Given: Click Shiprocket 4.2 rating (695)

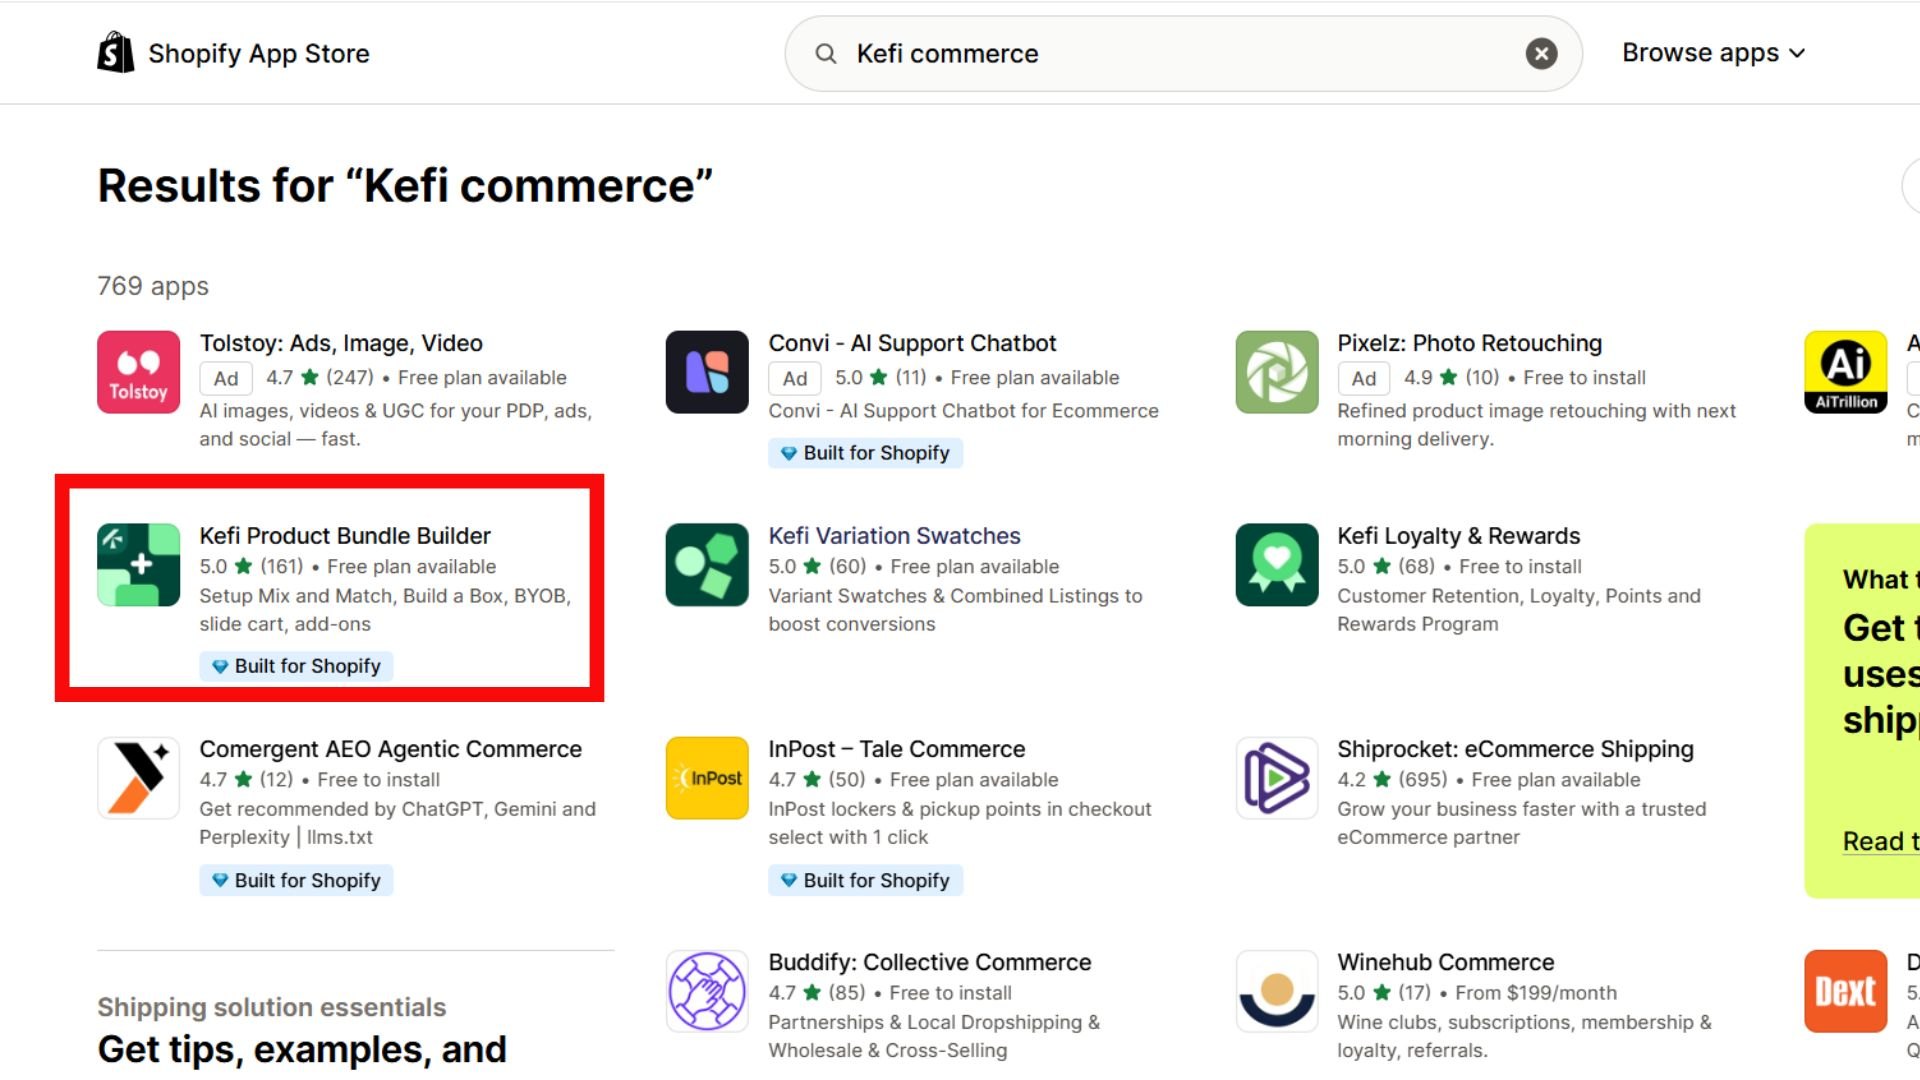Looking at the screenshot, I should [x=1392, y=779].
